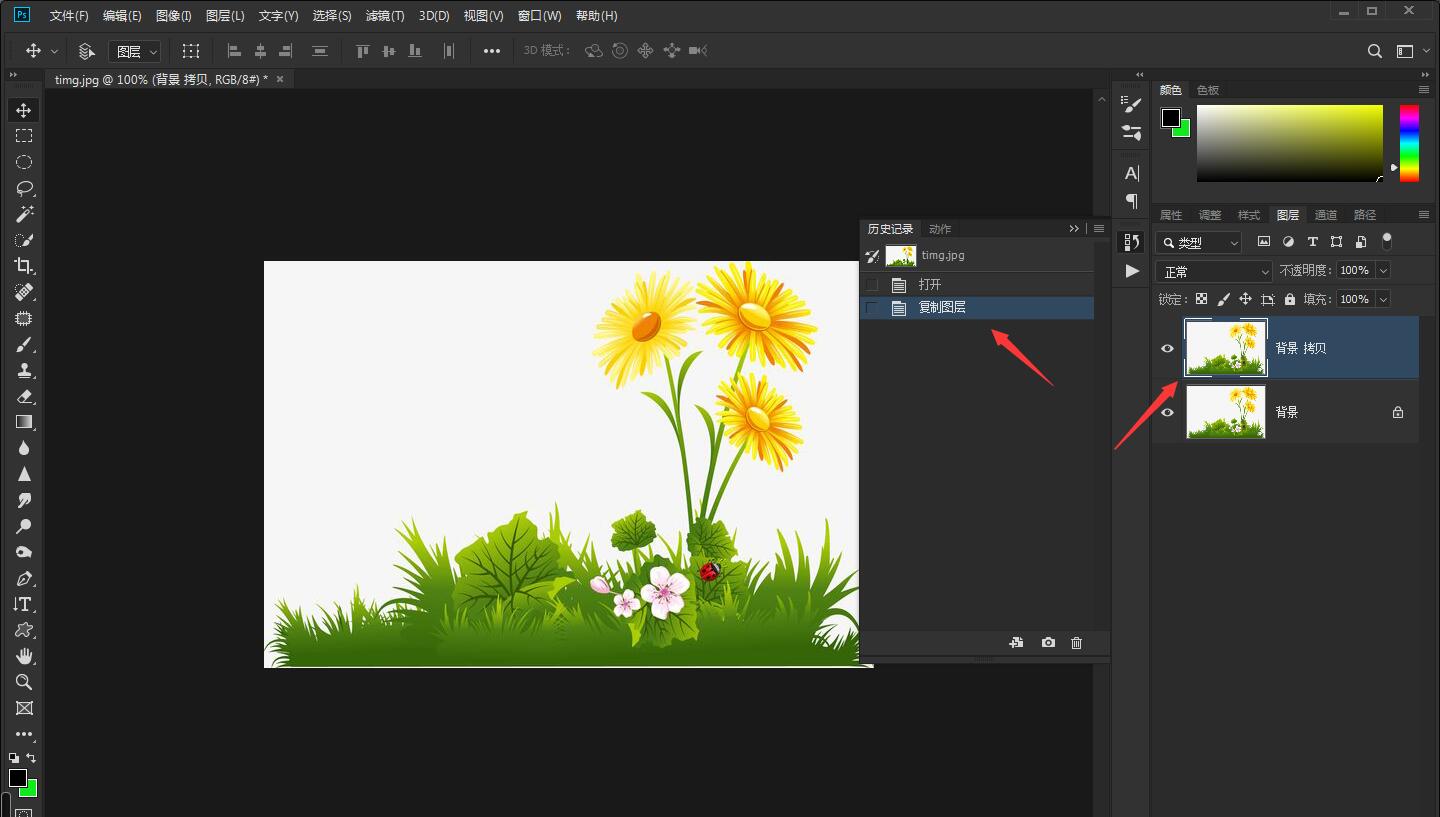Image resolution: width=1440 pixels, height=817 pixels.
Task: Select the Eraser tool
Action: click(24, 396)
